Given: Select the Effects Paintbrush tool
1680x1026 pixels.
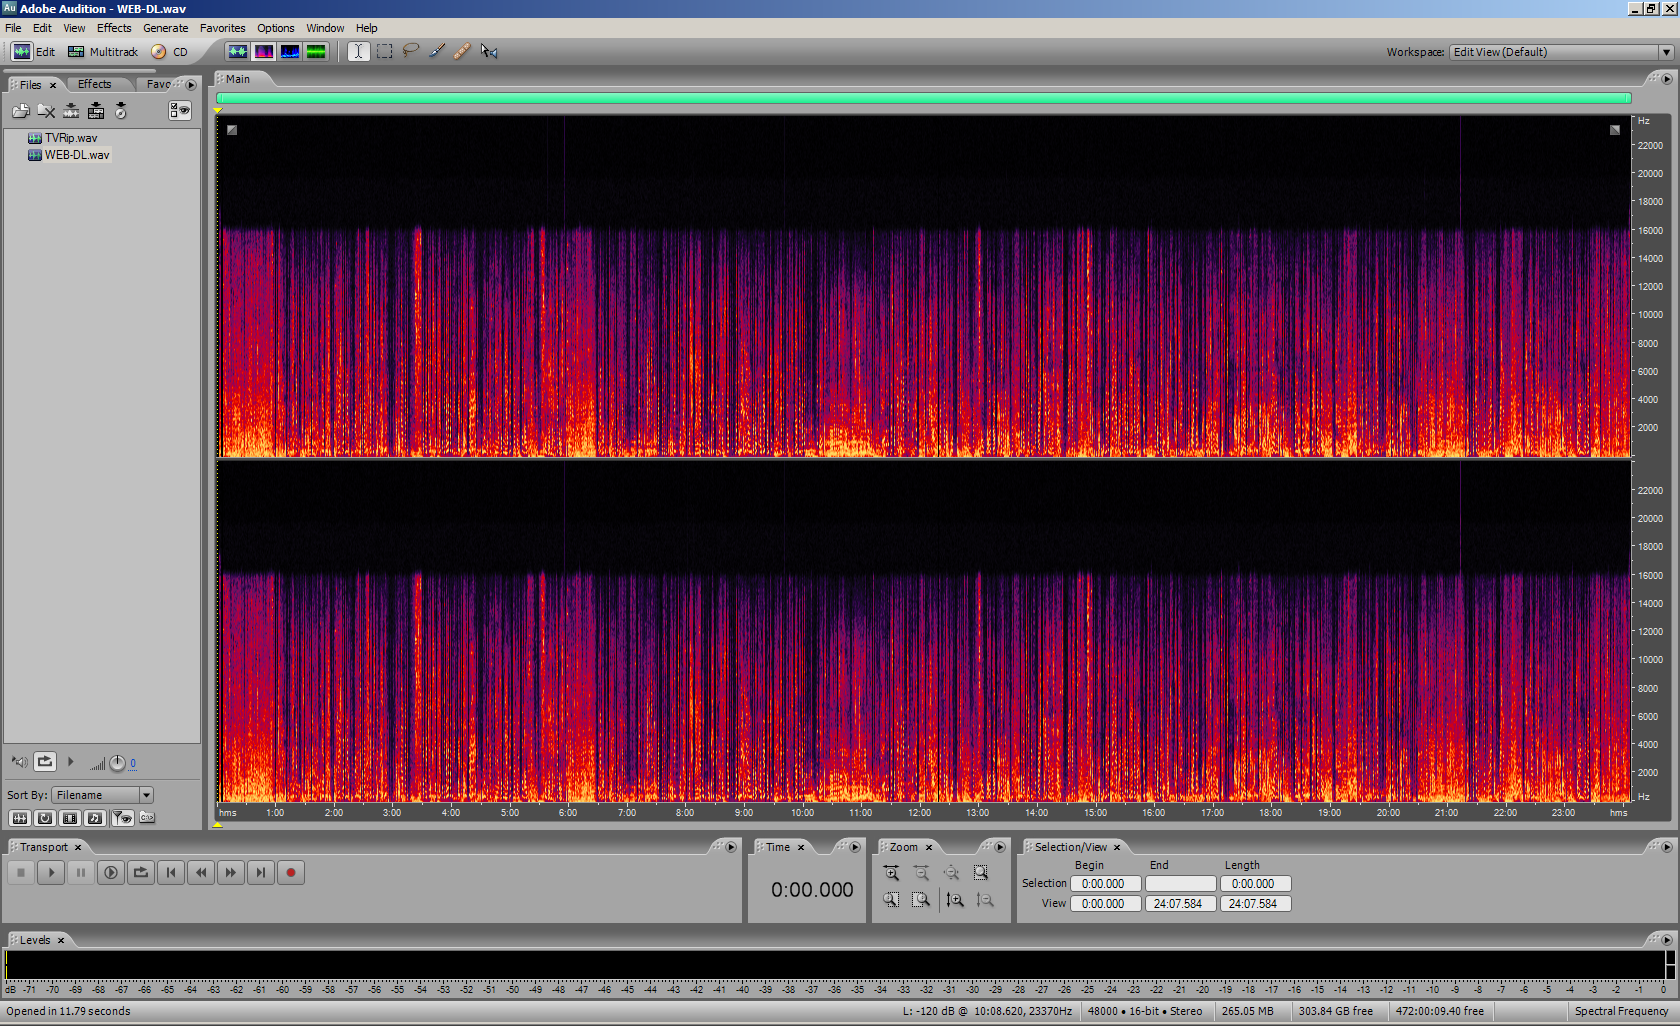Looking at the screenshot, I should point(437,51).
